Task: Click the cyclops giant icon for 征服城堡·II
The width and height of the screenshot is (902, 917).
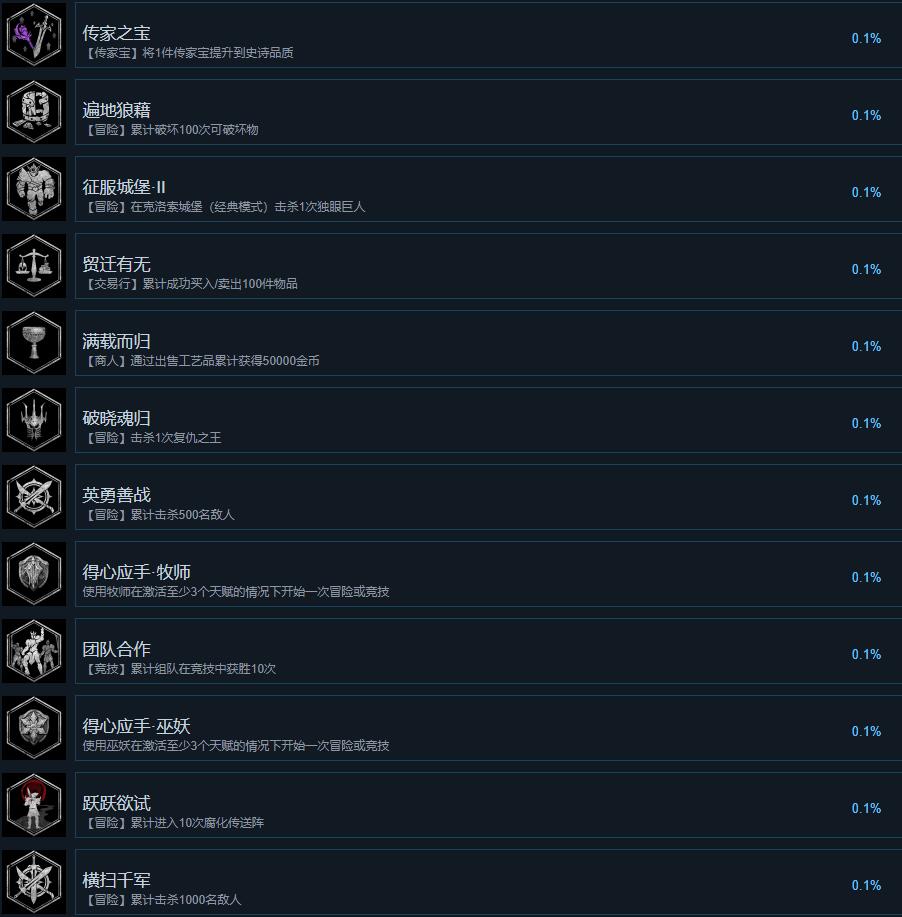Action: click(x=34, y=189)
